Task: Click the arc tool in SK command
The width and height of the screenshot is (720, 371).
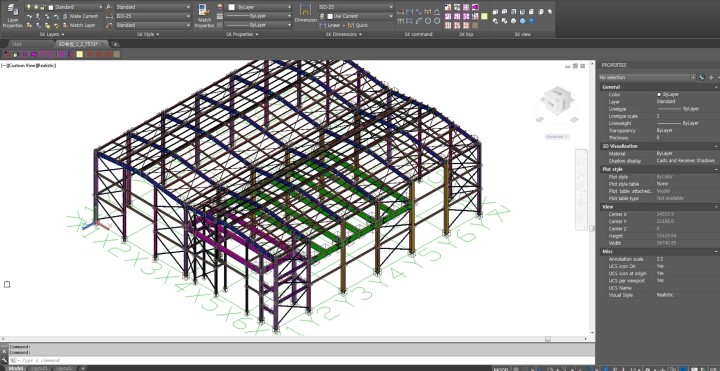Action: pos(419,21)
